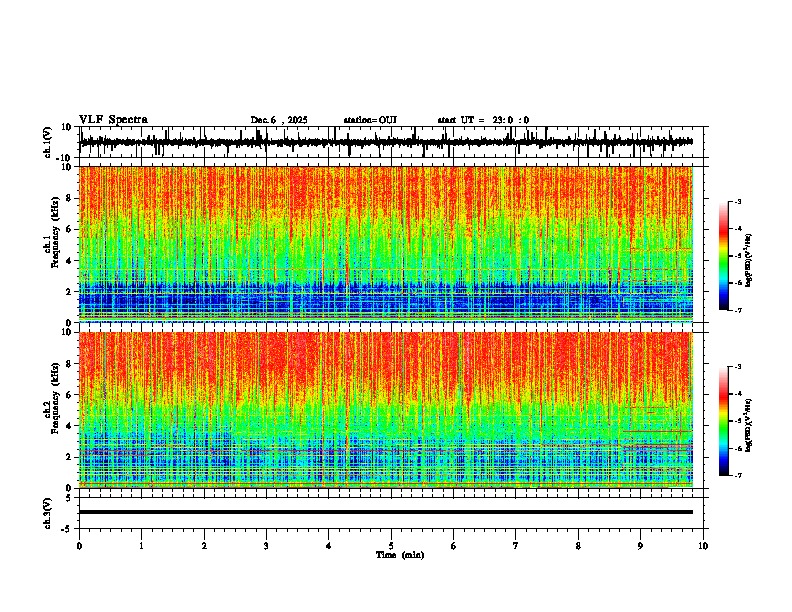Screen dimensions: 792x612
Task: Click the ch.1 colorbar log(PSD) label
Action: click(748, 261)
